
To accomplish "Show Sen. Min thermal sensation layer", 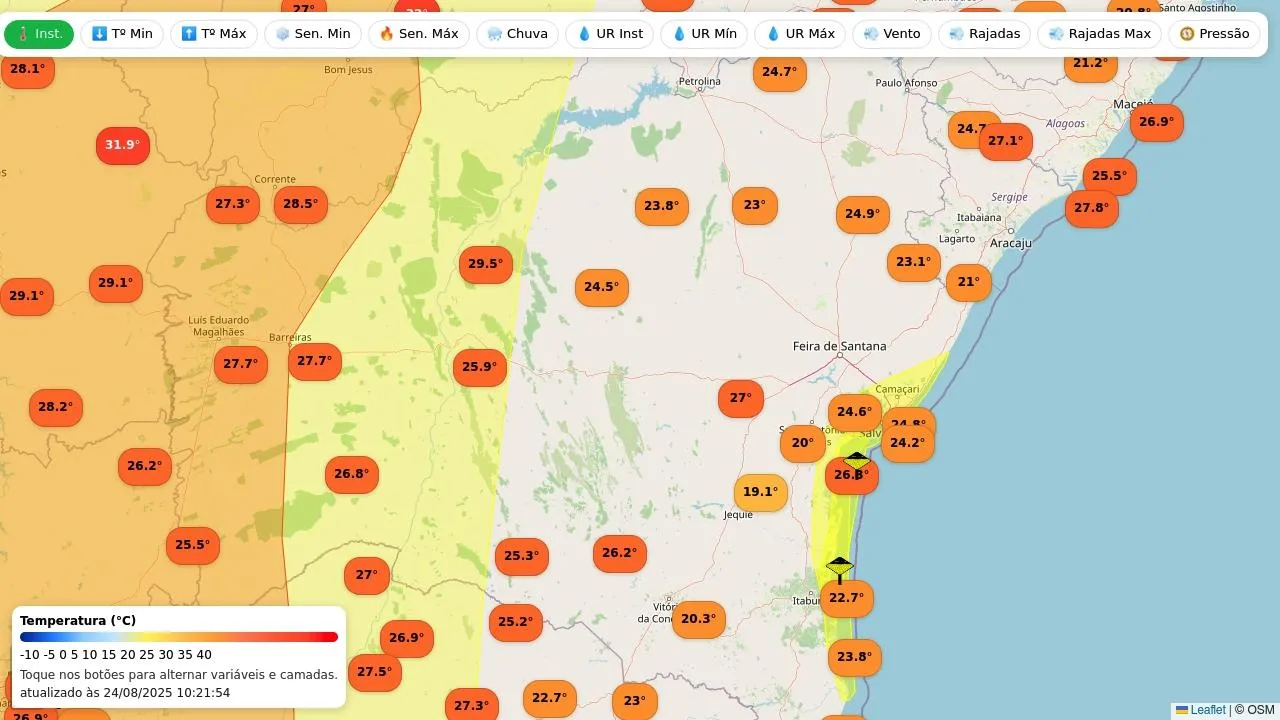I will coord(312,34).
